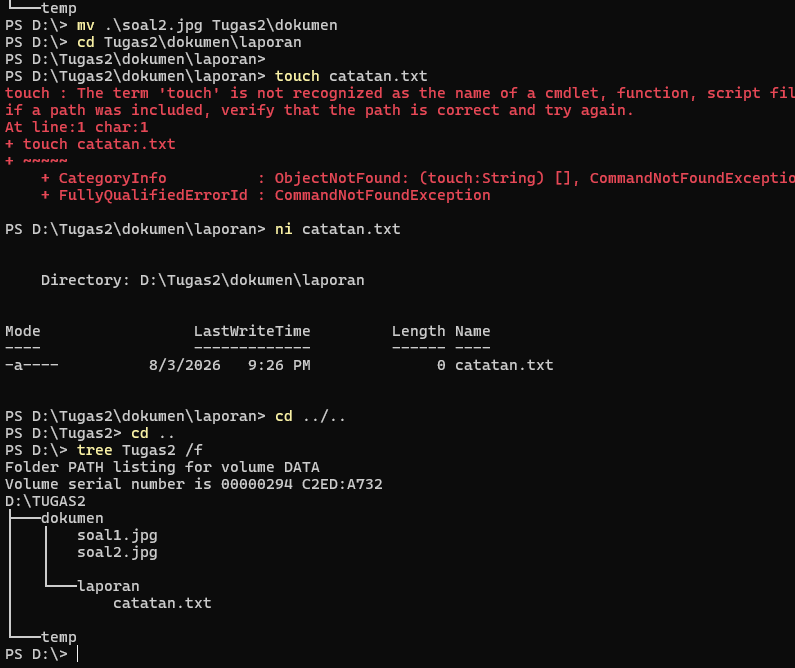Click the 'cd ../..' command line
795x668 pixels.
tap(310, 416)
